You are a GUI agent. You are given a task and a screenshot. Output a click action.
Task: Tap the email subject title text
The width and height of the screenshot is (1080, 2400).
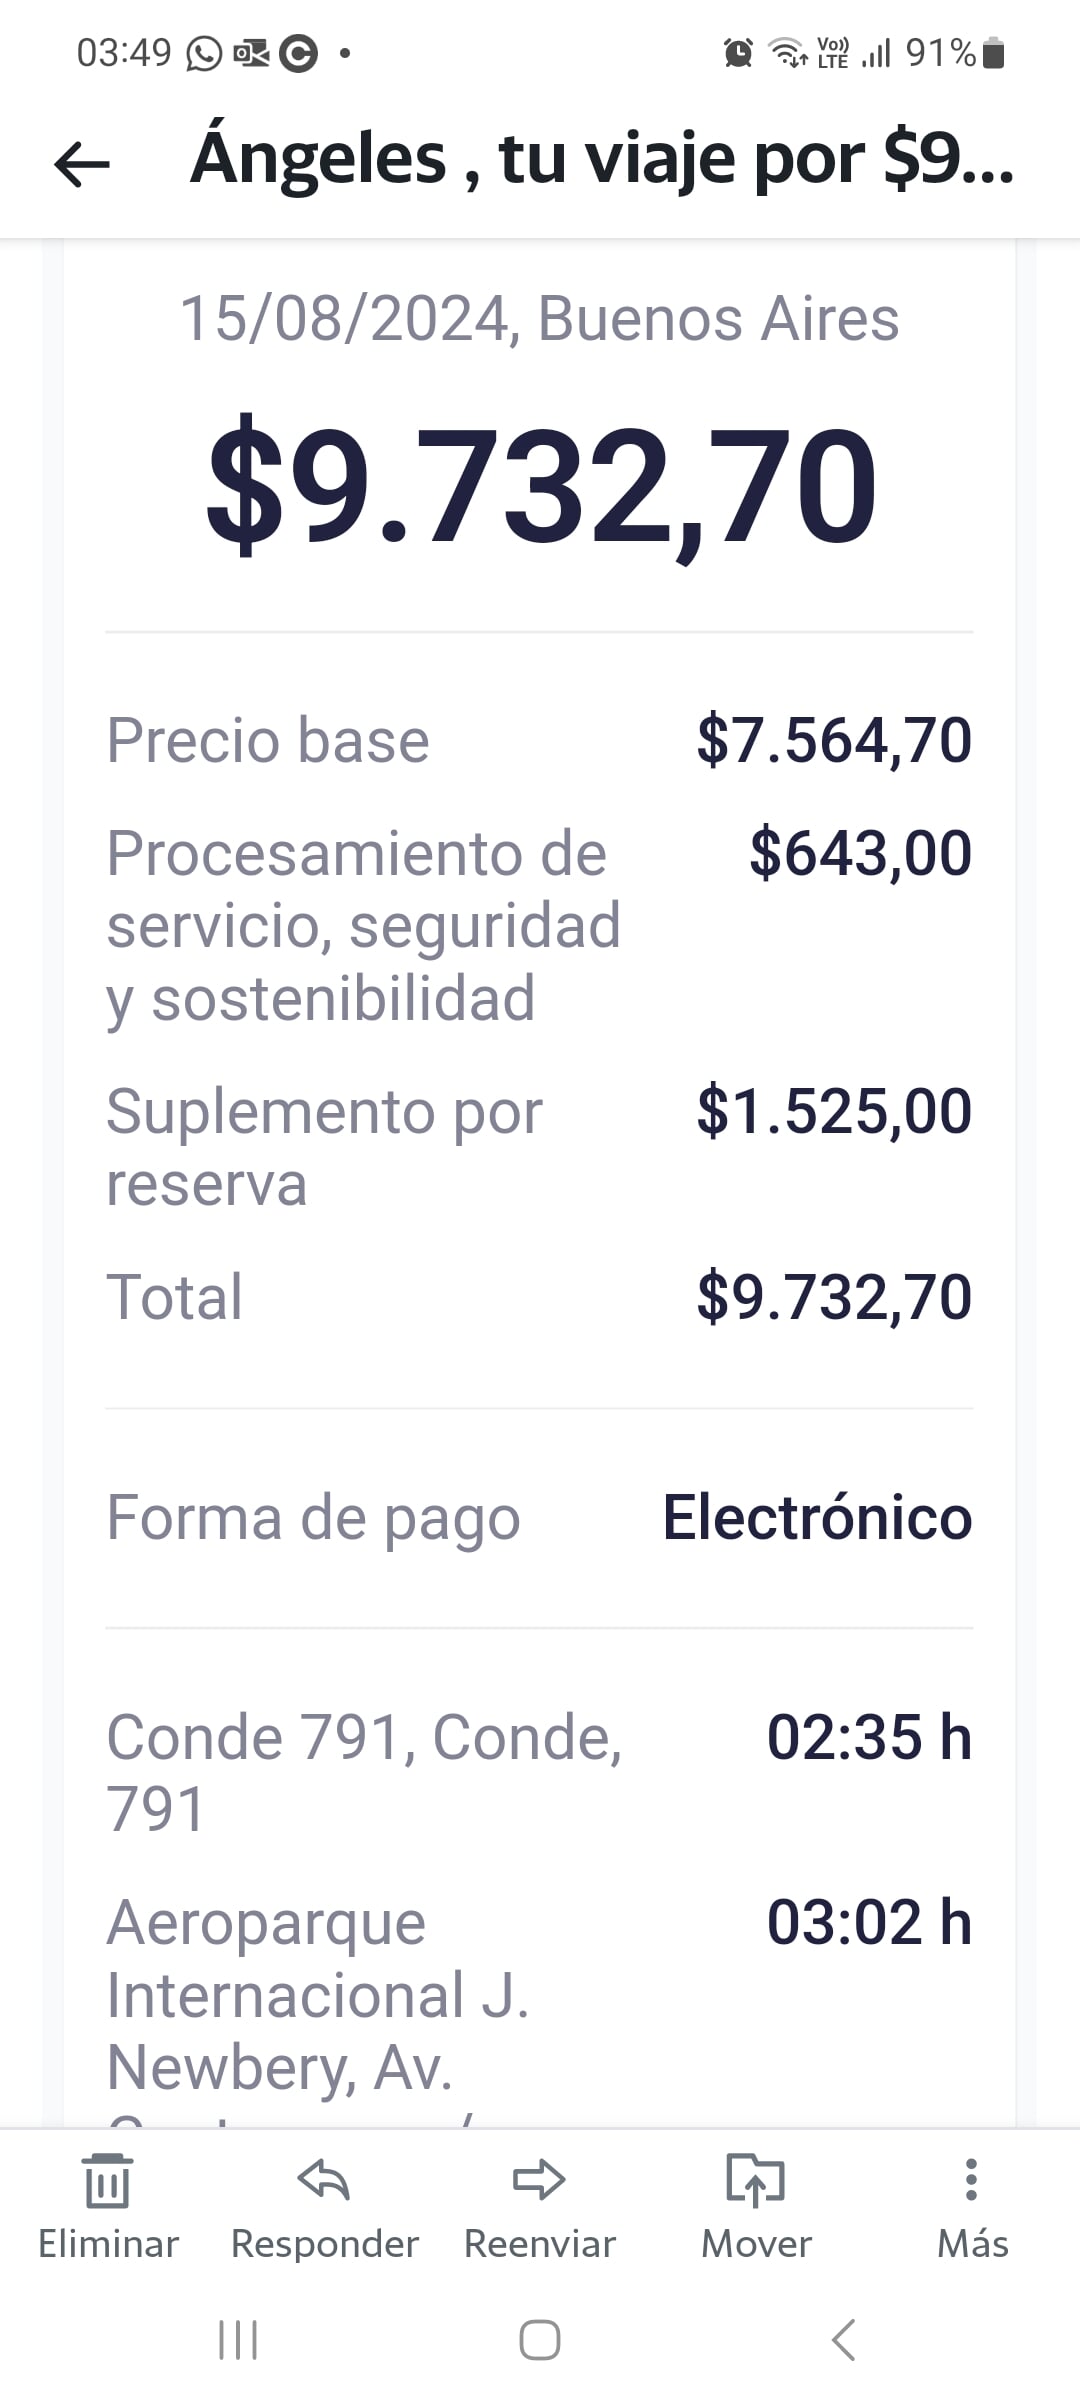click(x=602, y=160)
